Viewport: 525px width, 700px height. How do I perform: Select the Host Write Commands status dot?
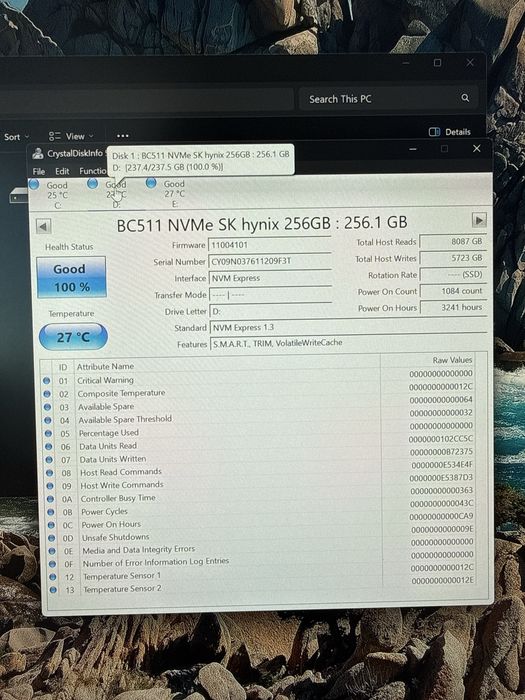click(50, 486)
